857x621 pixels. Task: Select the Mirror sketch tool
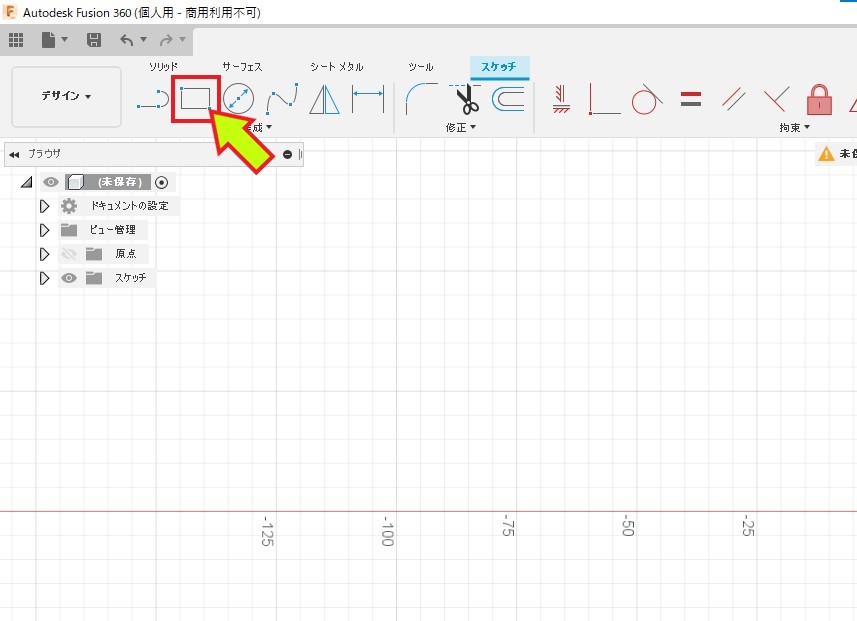coord(324,100)
